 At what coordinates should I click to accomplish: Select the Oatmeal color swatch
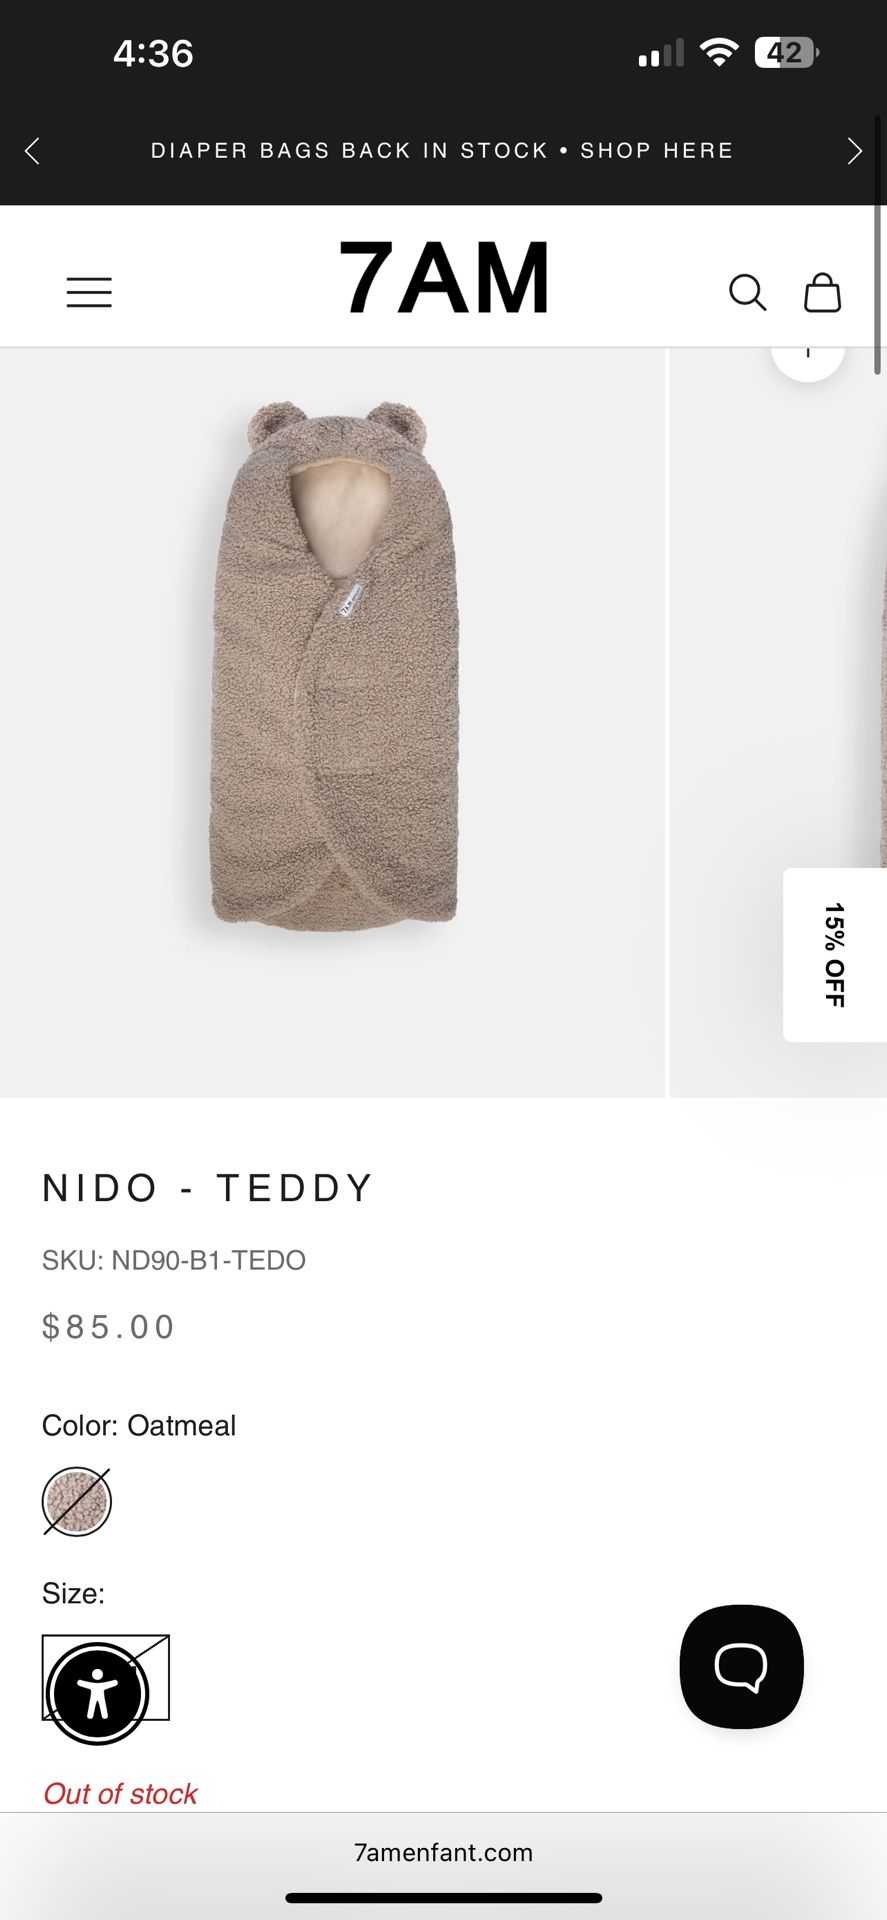pos(77,1501)
